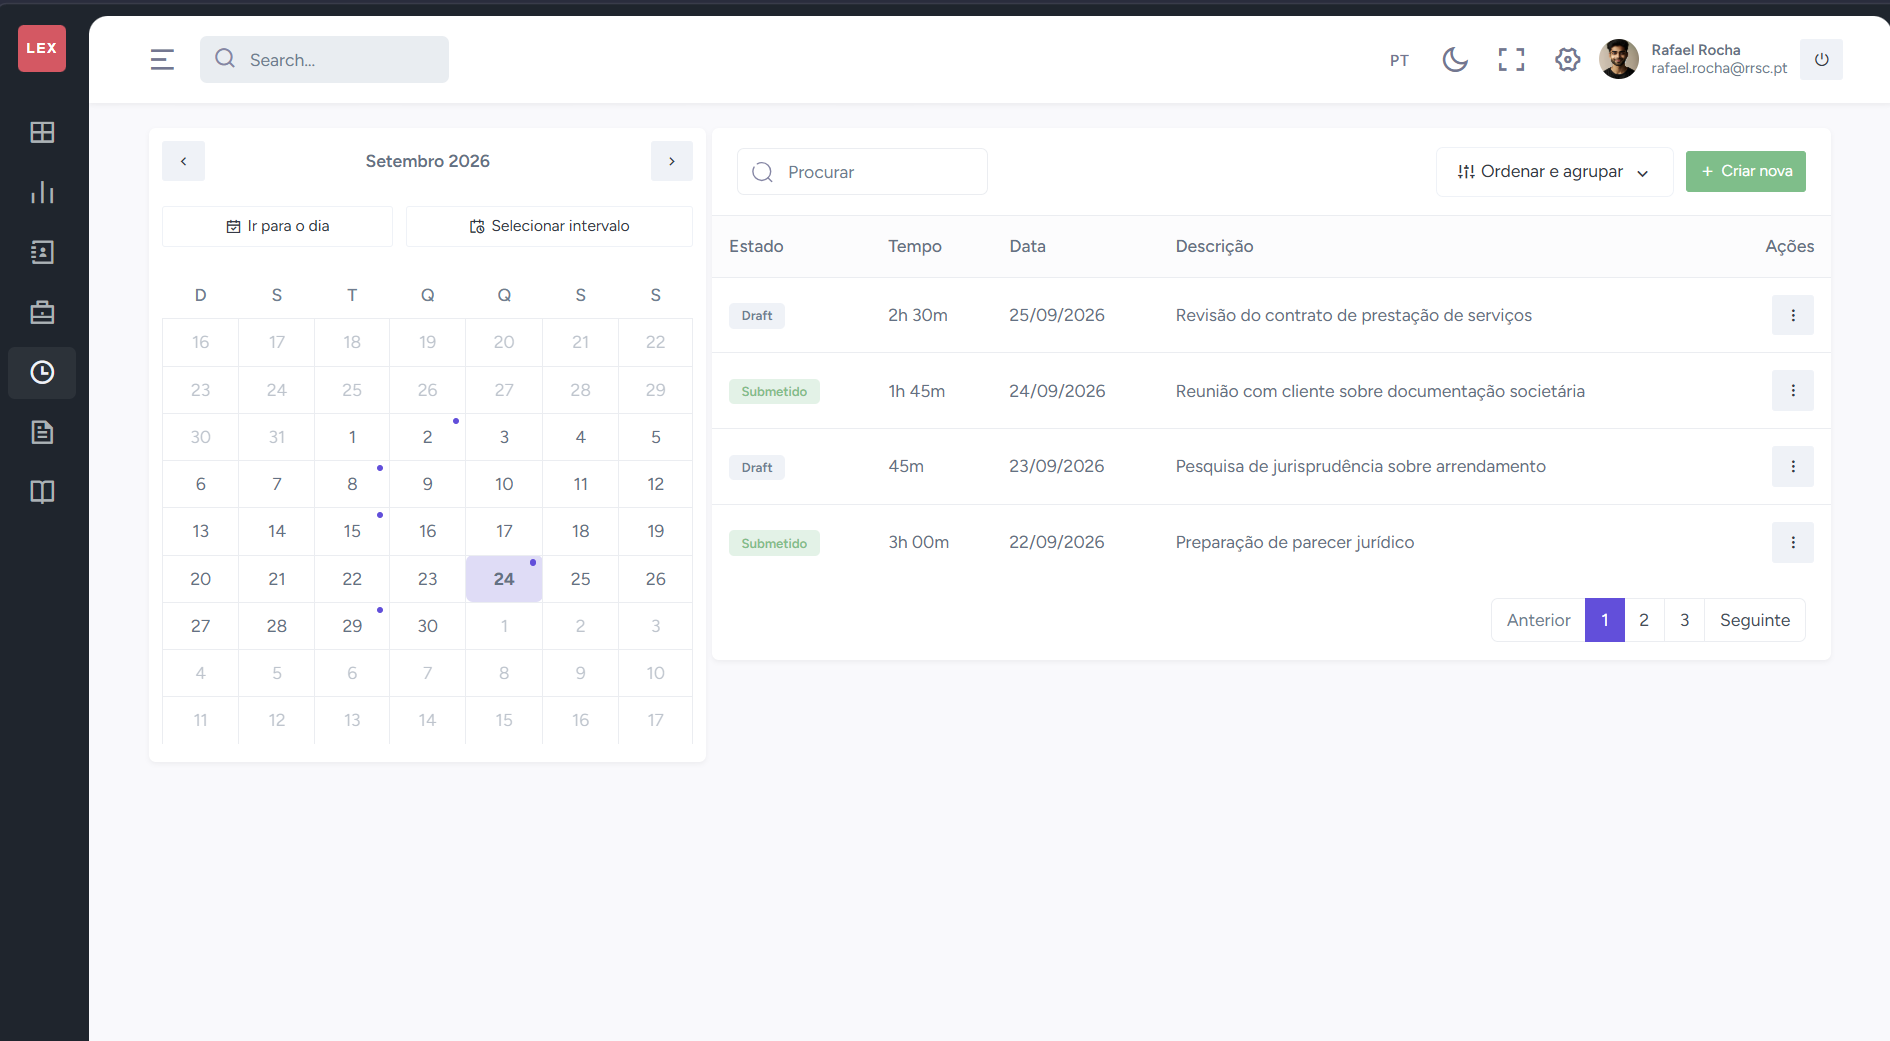1890x1041 pixels.
Task: Click the settings gear icon in header
Action: pos(1567,60)
